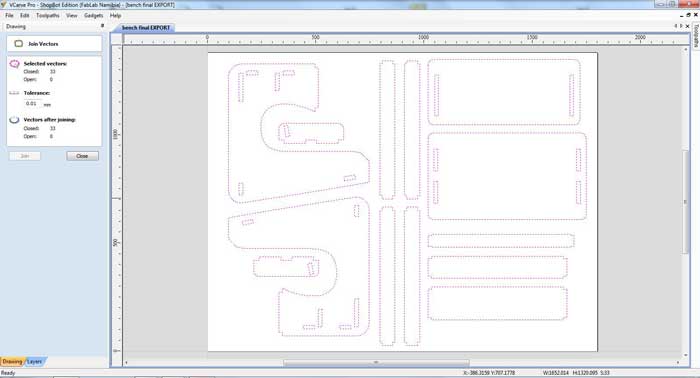Click the Tolerance dashed-line icon
Screen dimensions: 700x378
coord(14,93)
